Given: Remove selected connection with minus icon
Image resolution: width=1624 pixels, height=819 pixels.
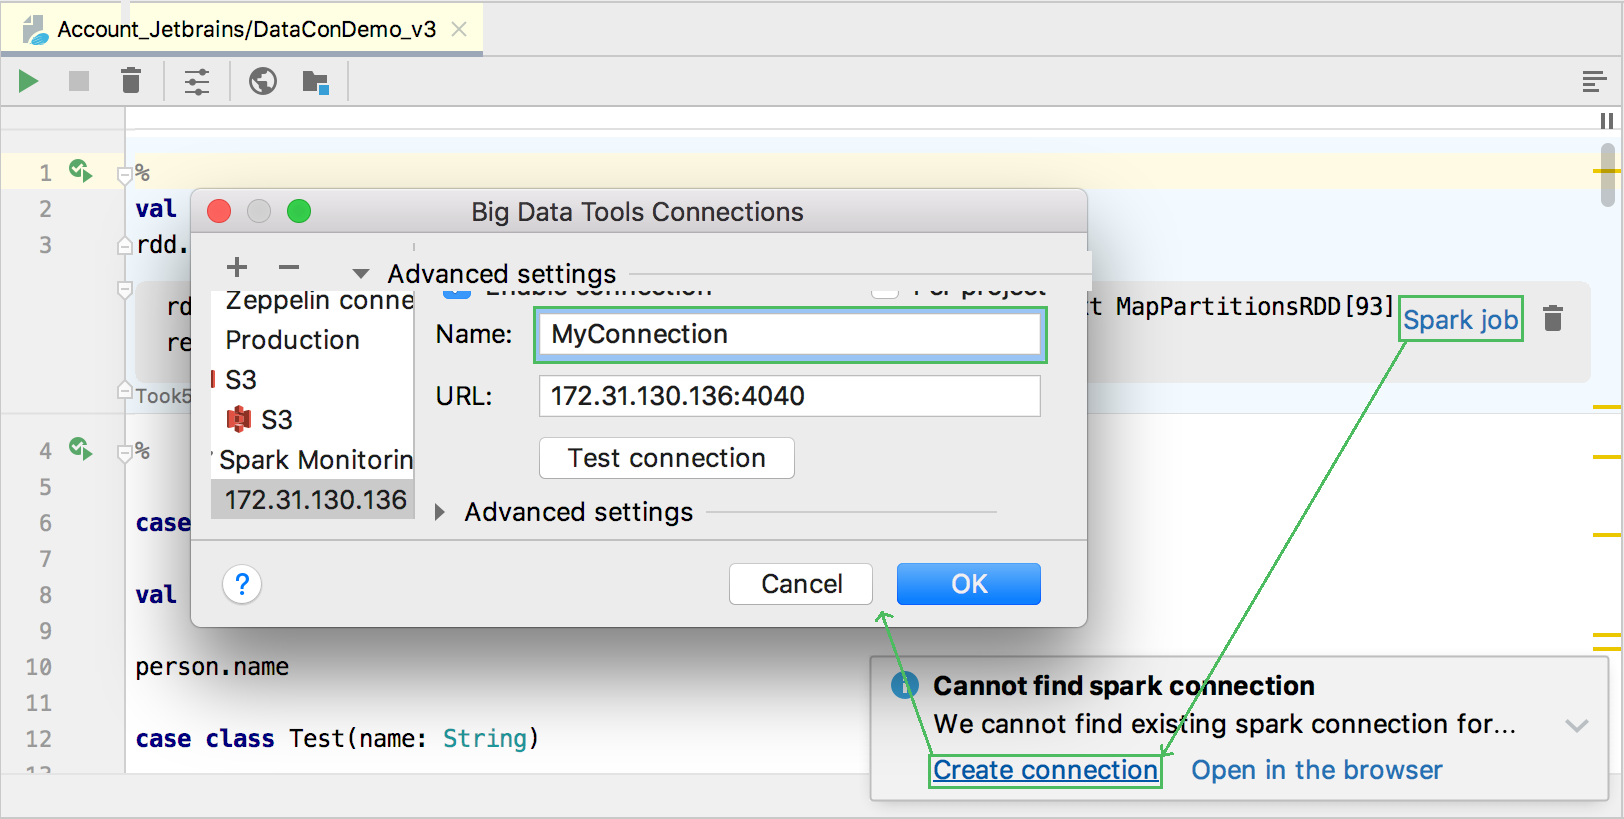Looking at the screenshot, I should click(x=289, y=267).
